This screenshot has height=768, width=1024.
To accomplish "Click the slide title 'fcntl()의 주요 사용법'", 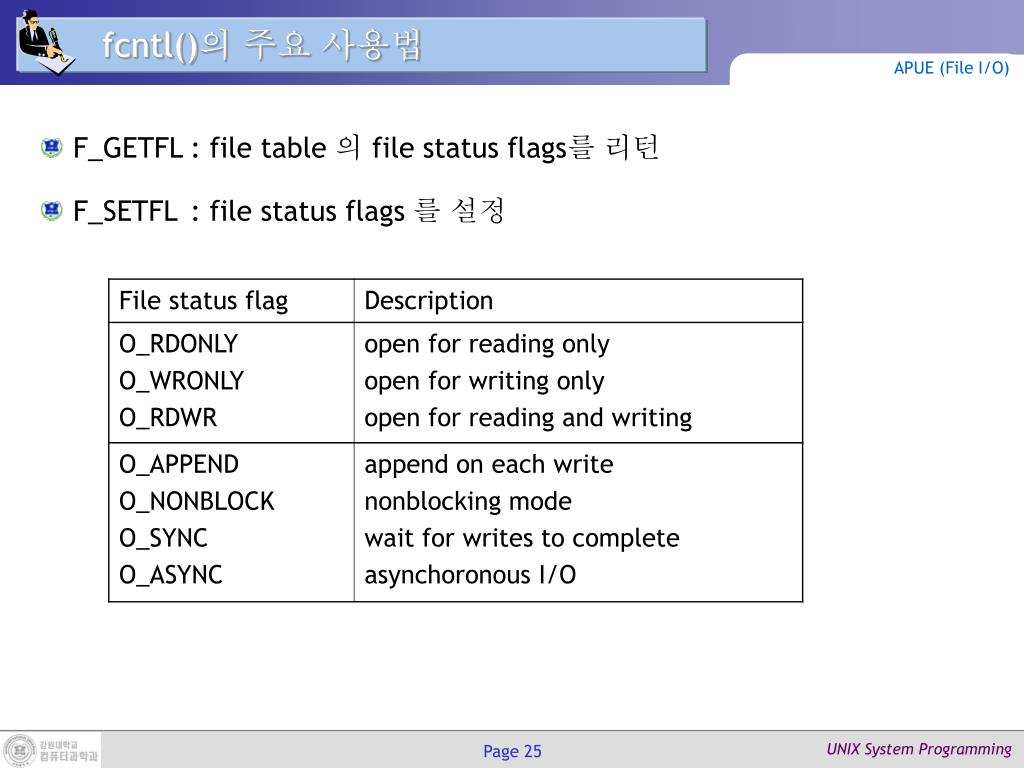I will point(262,45).
